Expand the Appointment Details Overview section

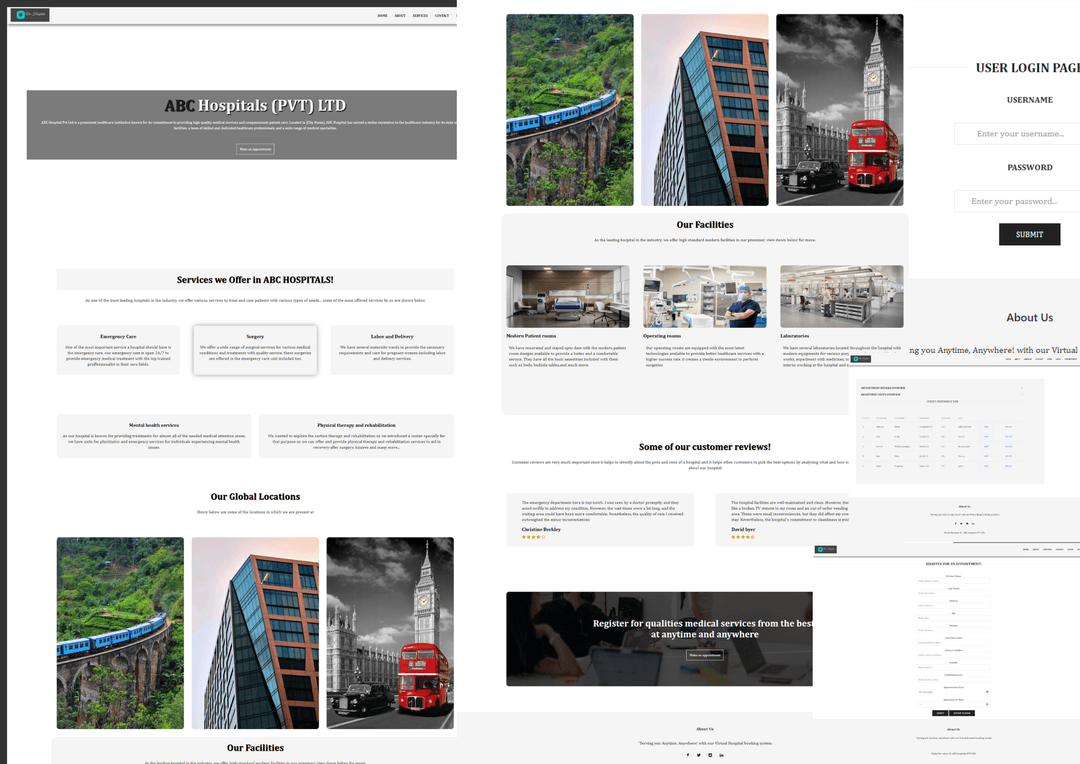[942, 388]
